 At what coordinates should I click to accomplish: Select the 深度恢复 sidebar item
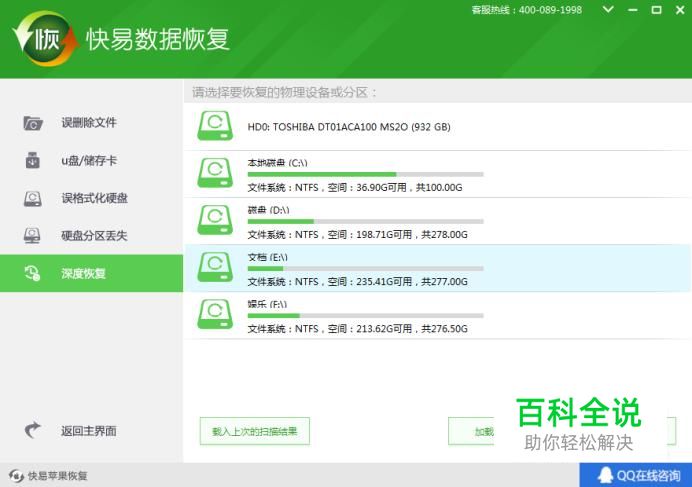(x=91, y=273)
